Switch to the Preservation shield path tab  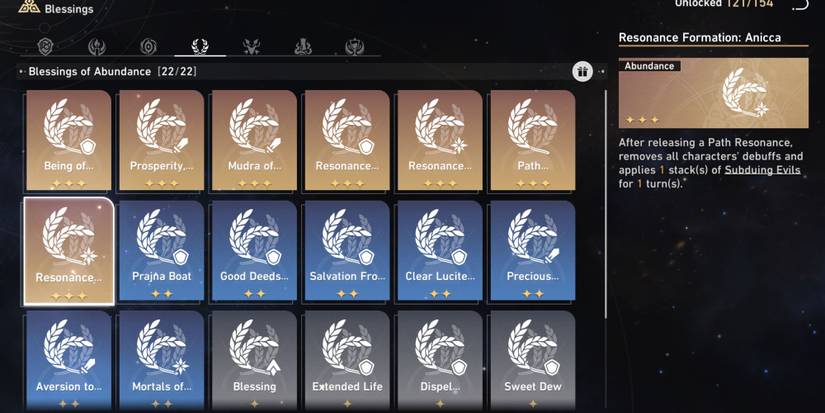point(46,47)
